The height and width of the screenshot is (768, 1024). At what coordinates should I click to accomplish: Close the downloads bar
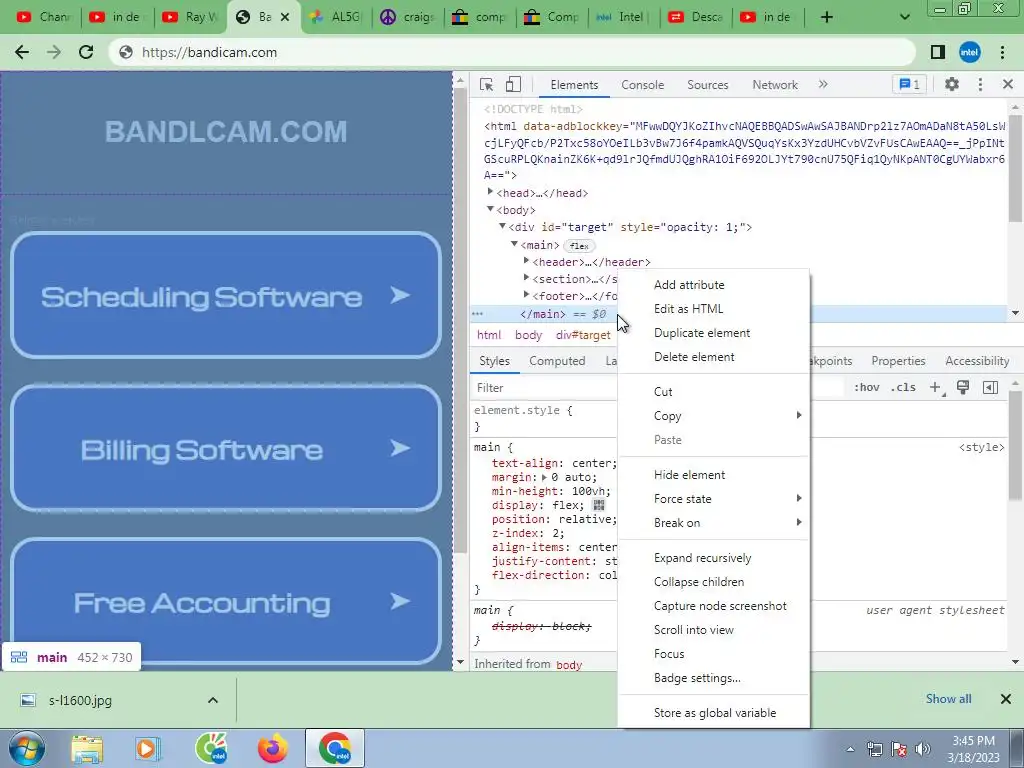pyautogui.click(x=1006, y=699)
